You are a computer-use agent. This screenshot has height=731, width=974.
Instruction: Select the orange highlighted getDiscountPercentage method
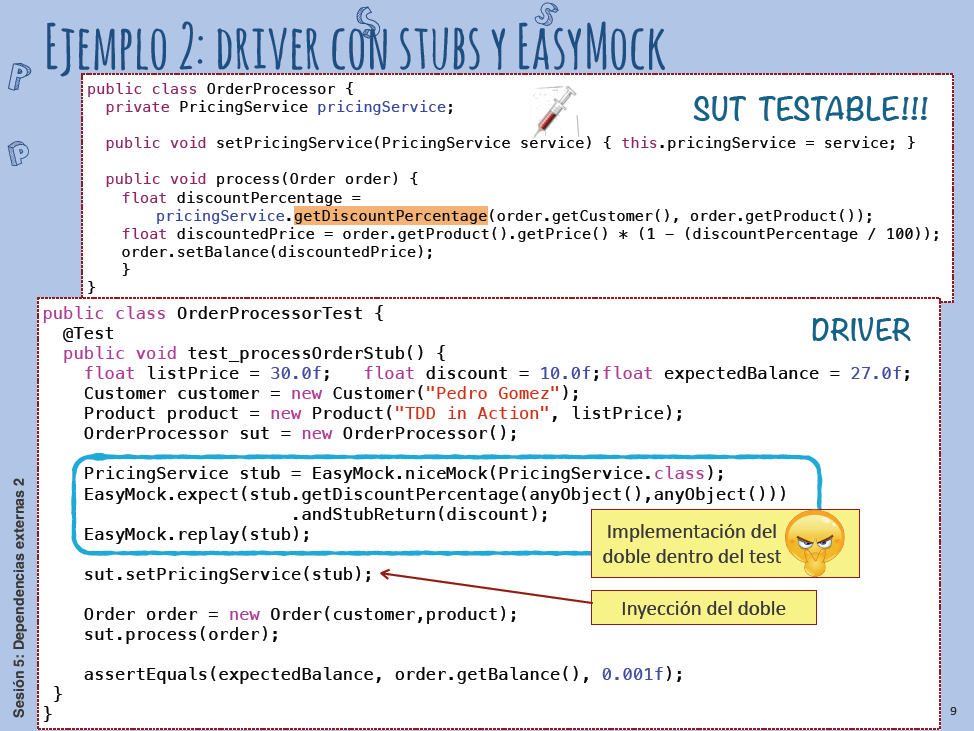click(390, 215)
